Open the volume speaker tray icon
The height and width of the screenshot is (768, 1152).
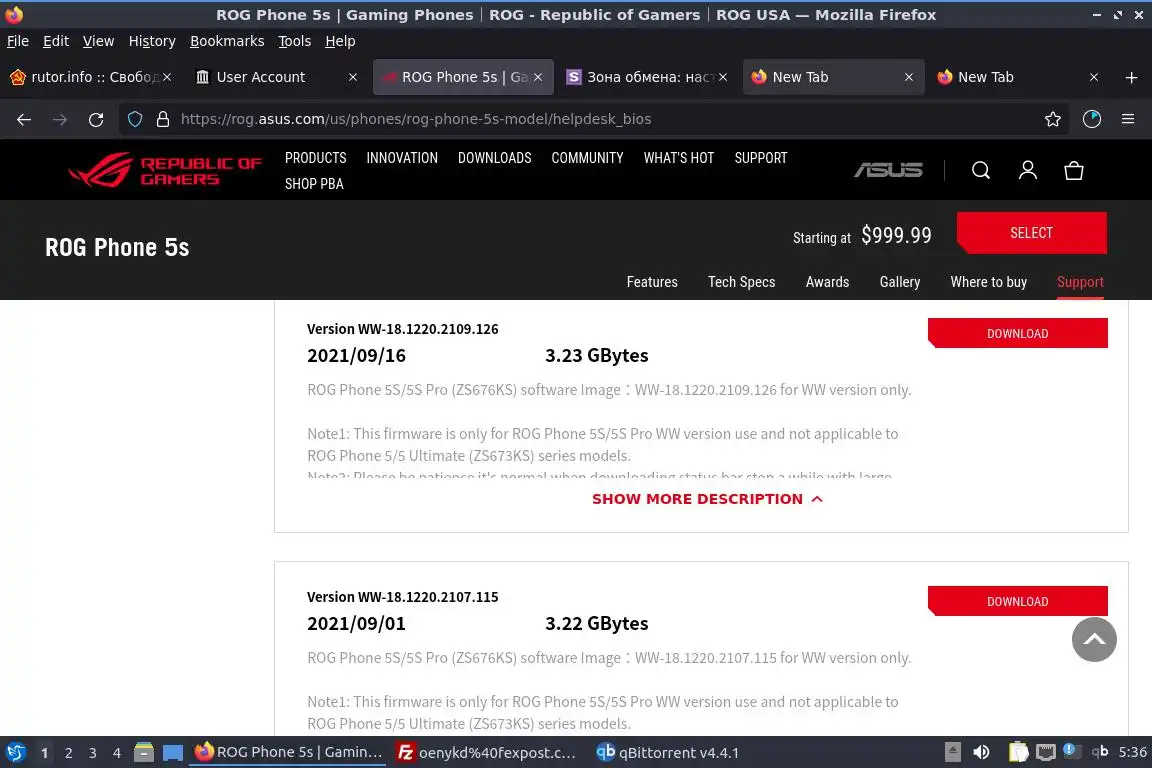pyautogui.click(x=981, y=752)
